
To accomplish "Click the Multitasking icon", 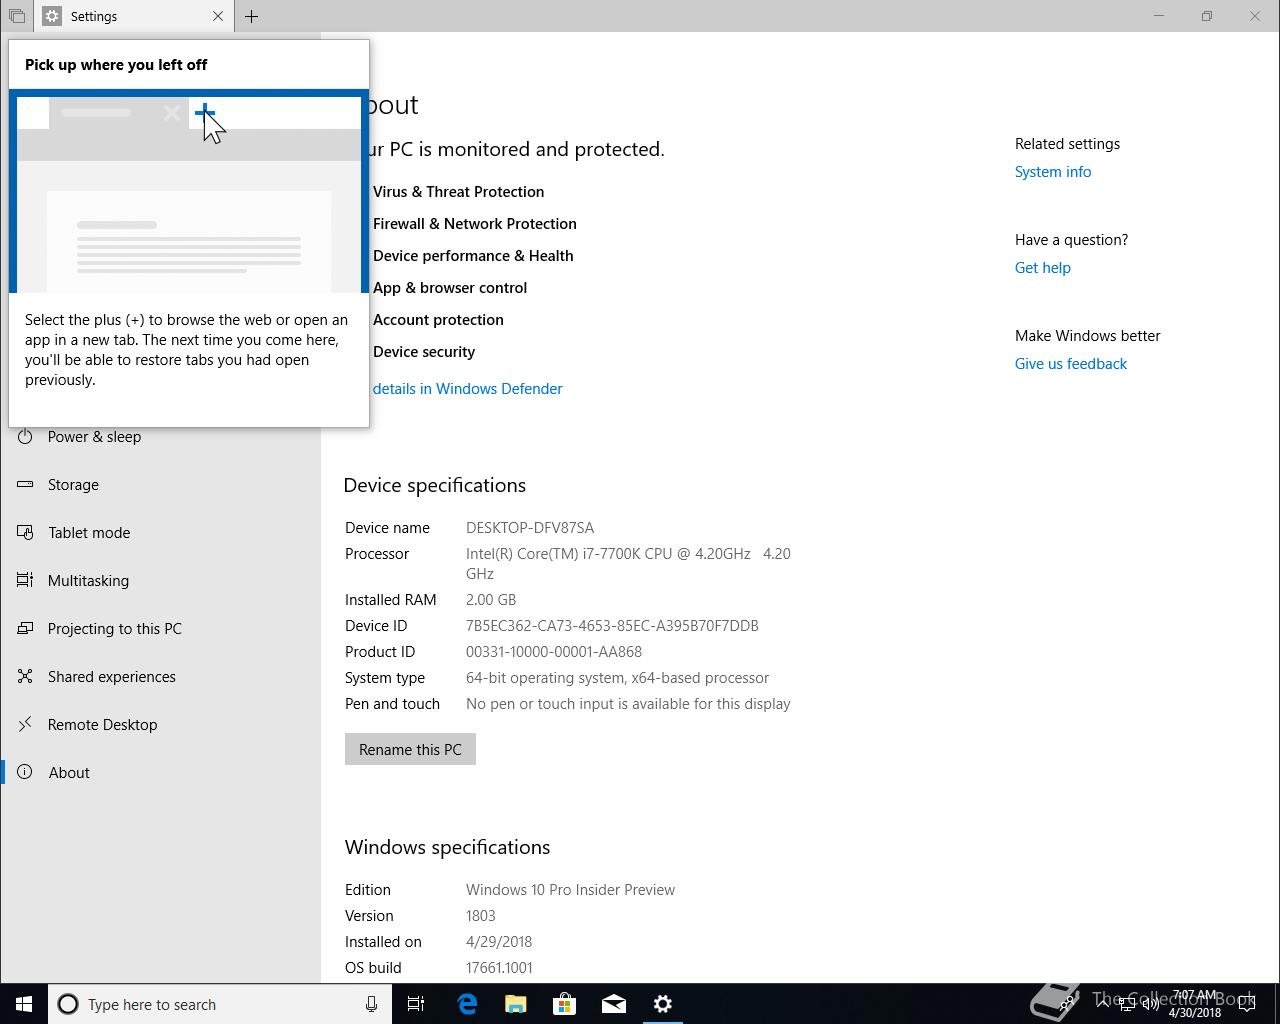I will (25, 580).
